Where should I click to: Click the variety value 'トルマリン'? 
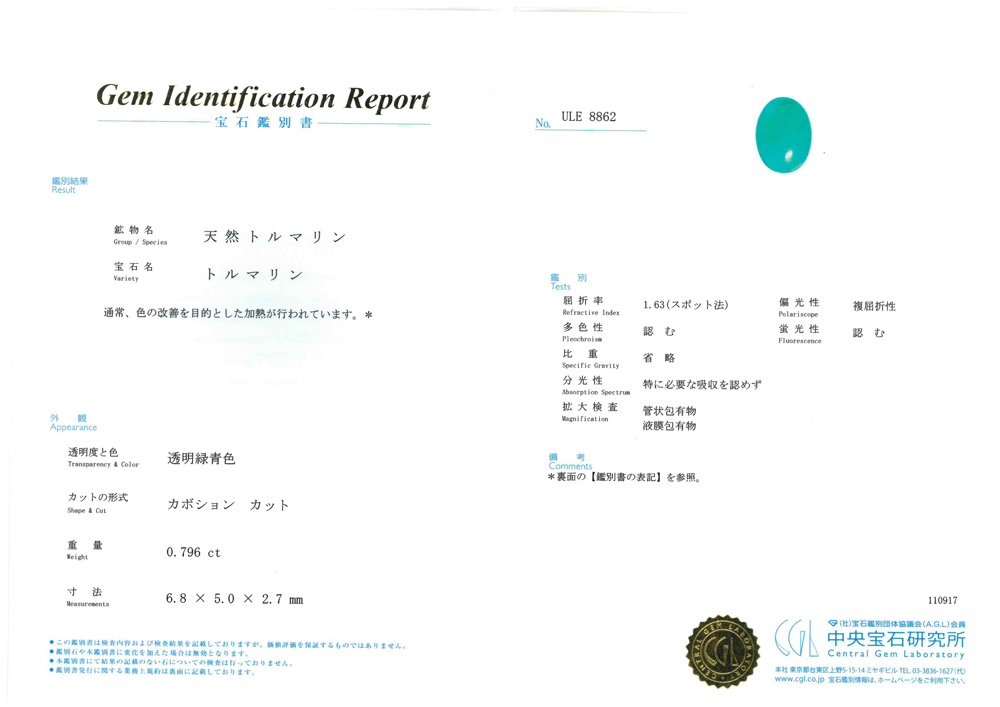click(254, 274)
